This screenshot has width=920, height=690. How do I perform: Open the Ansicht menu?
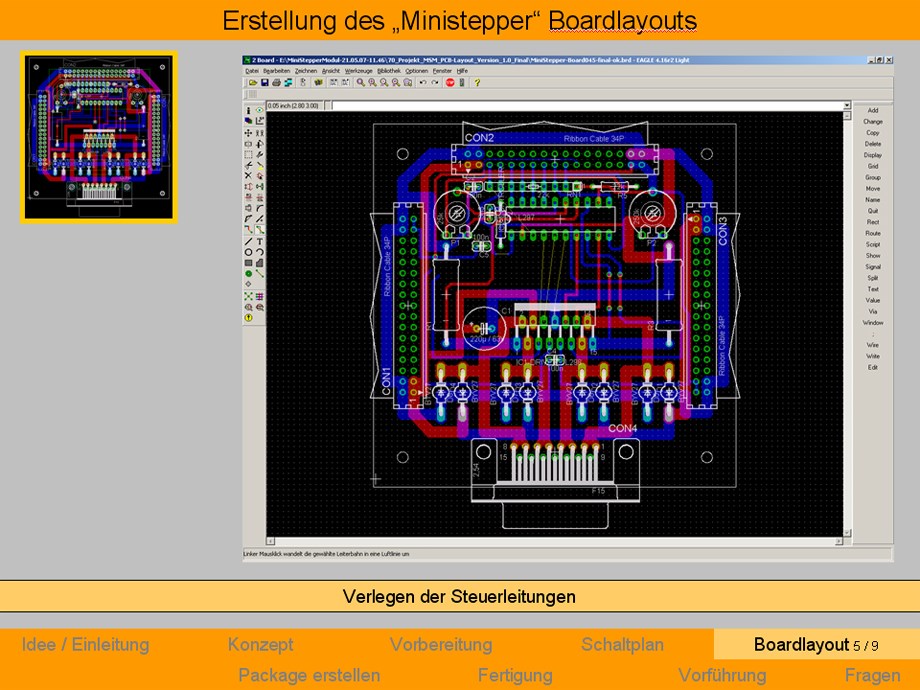pos(330,71)
